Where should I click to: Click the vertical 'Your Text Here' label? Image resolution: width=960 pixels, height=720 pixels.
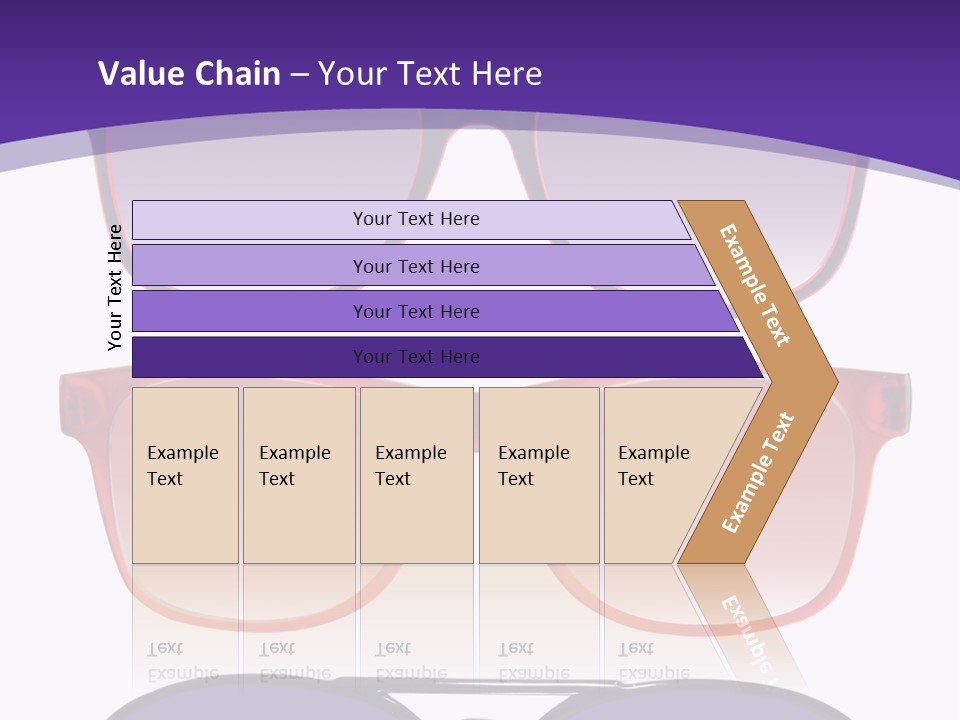coord(115,287)
